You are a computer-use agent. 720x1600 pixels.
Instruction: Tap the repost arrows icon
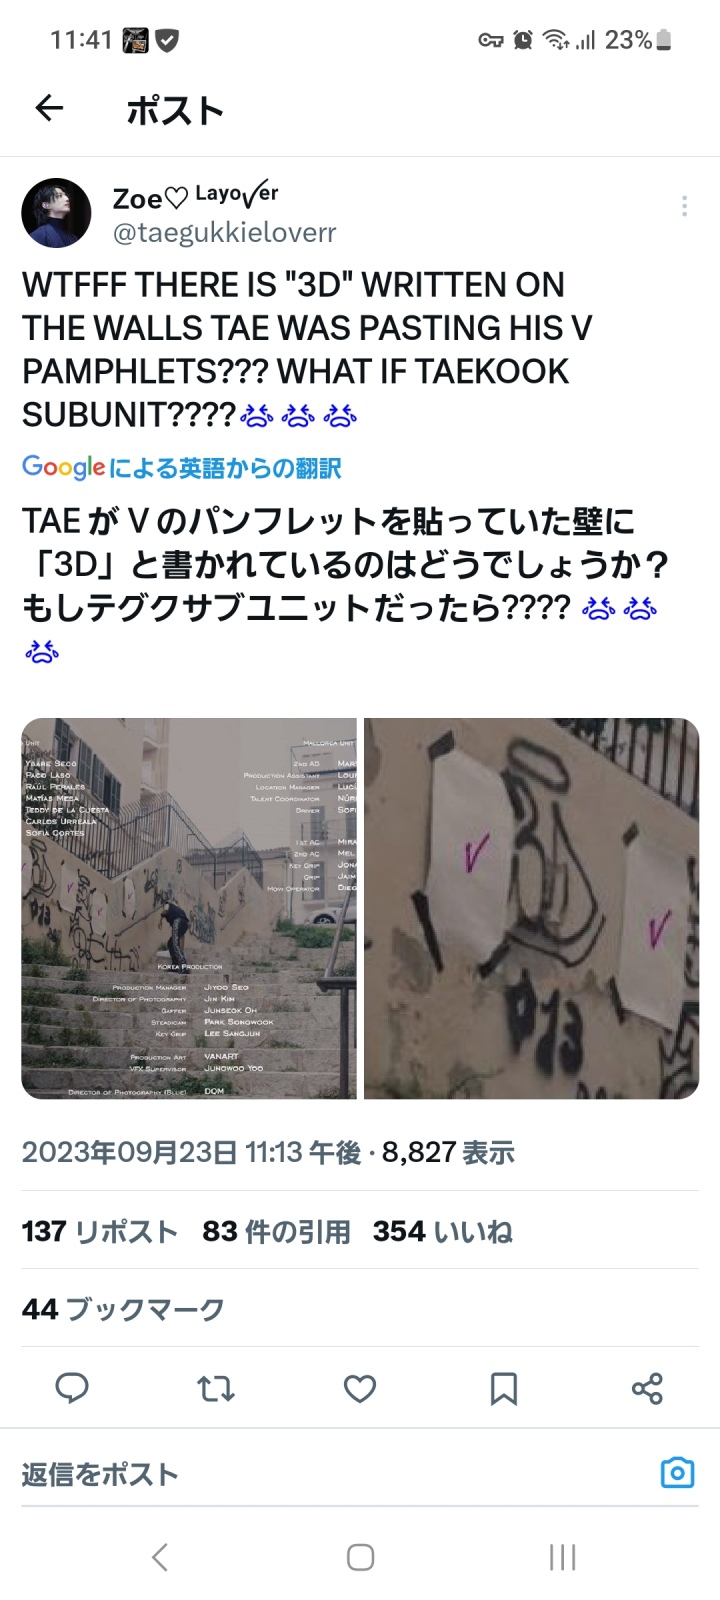tap(216, 1388)
